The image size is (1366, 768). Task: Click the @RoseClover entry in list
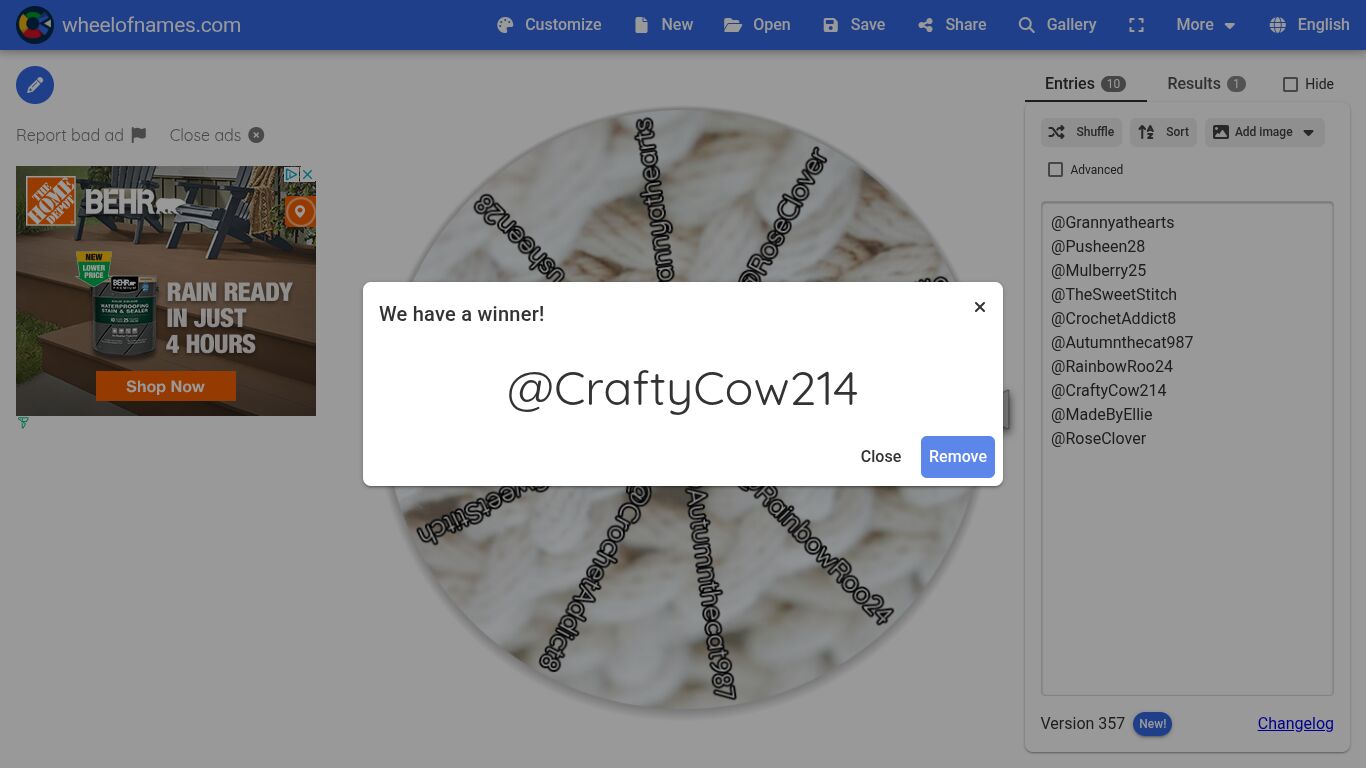tap(1098, 438)
